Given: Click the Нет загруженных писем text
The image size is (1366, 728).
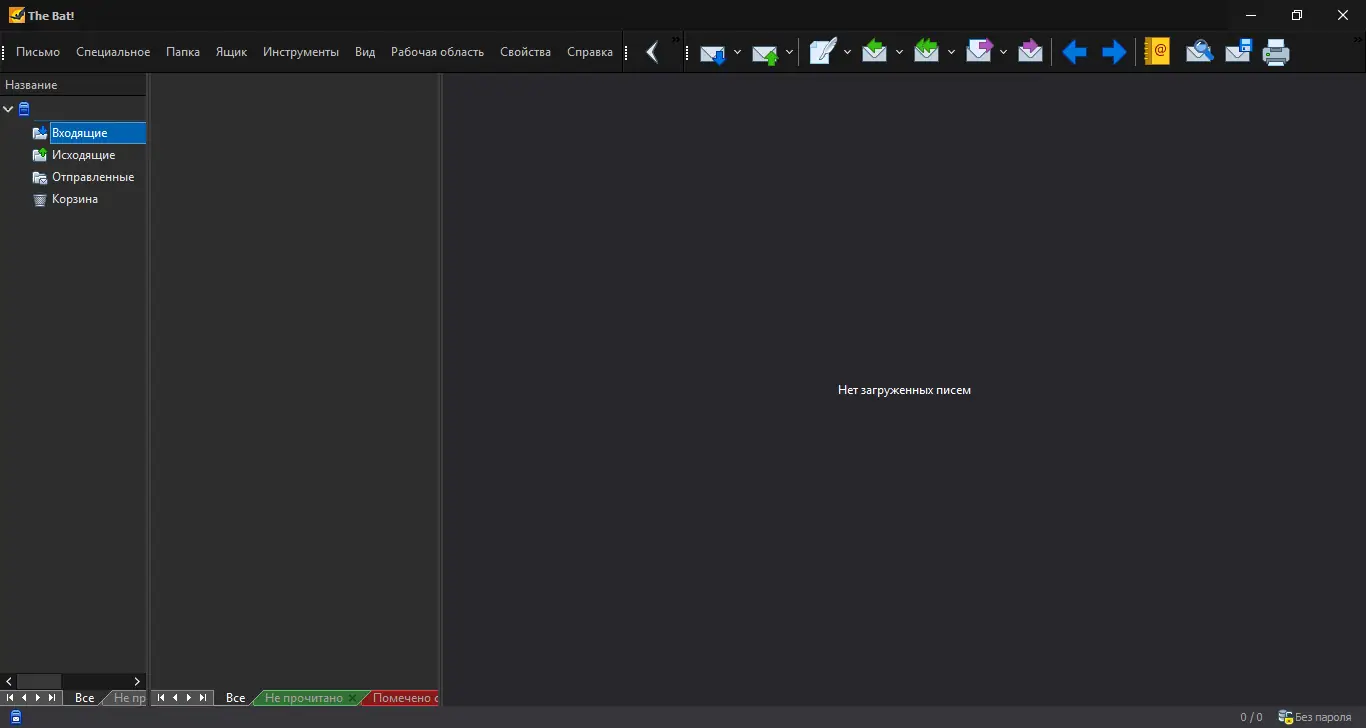Looking at the screenshot, I should (904, 390).
